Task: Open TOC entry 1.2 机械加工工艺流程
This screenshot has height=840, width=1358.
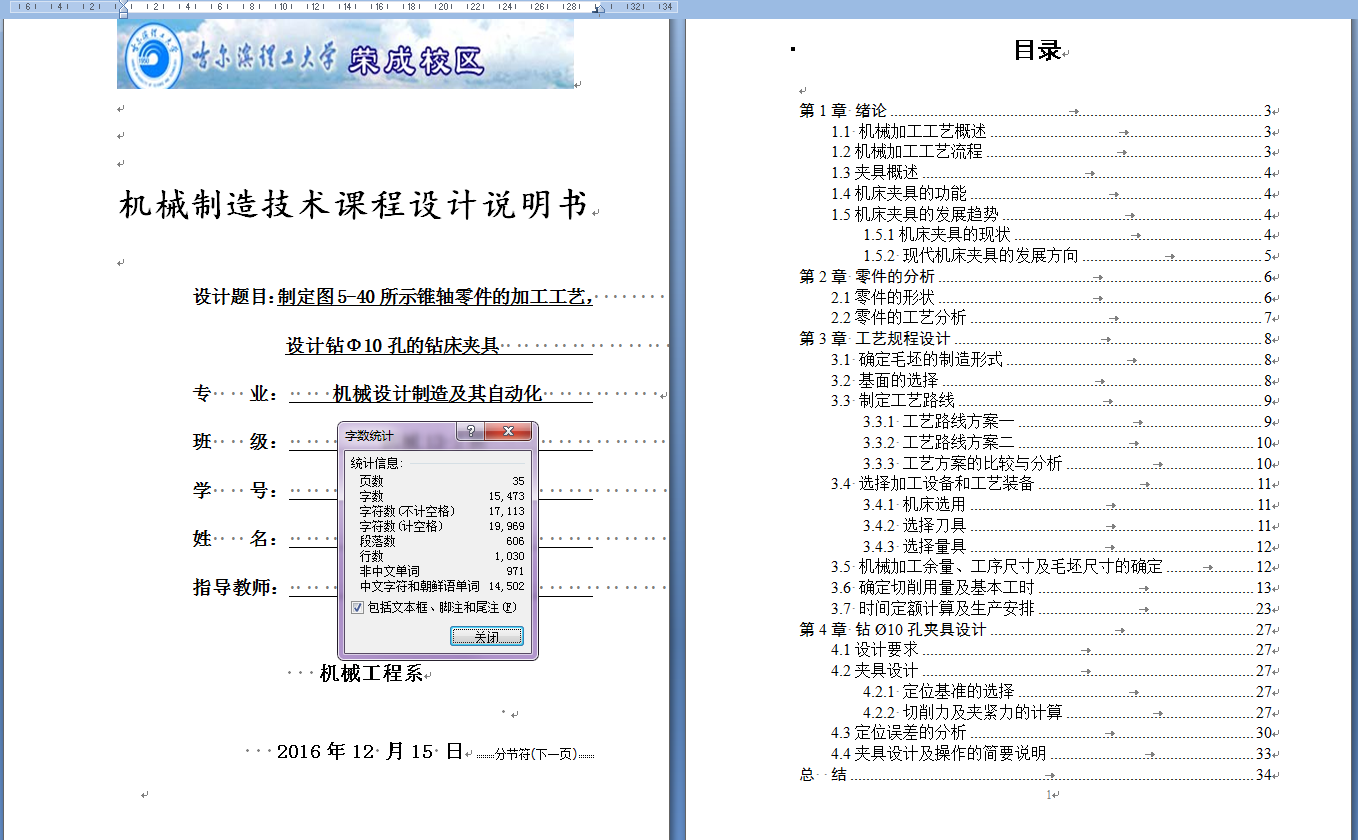Action: 1051,152
